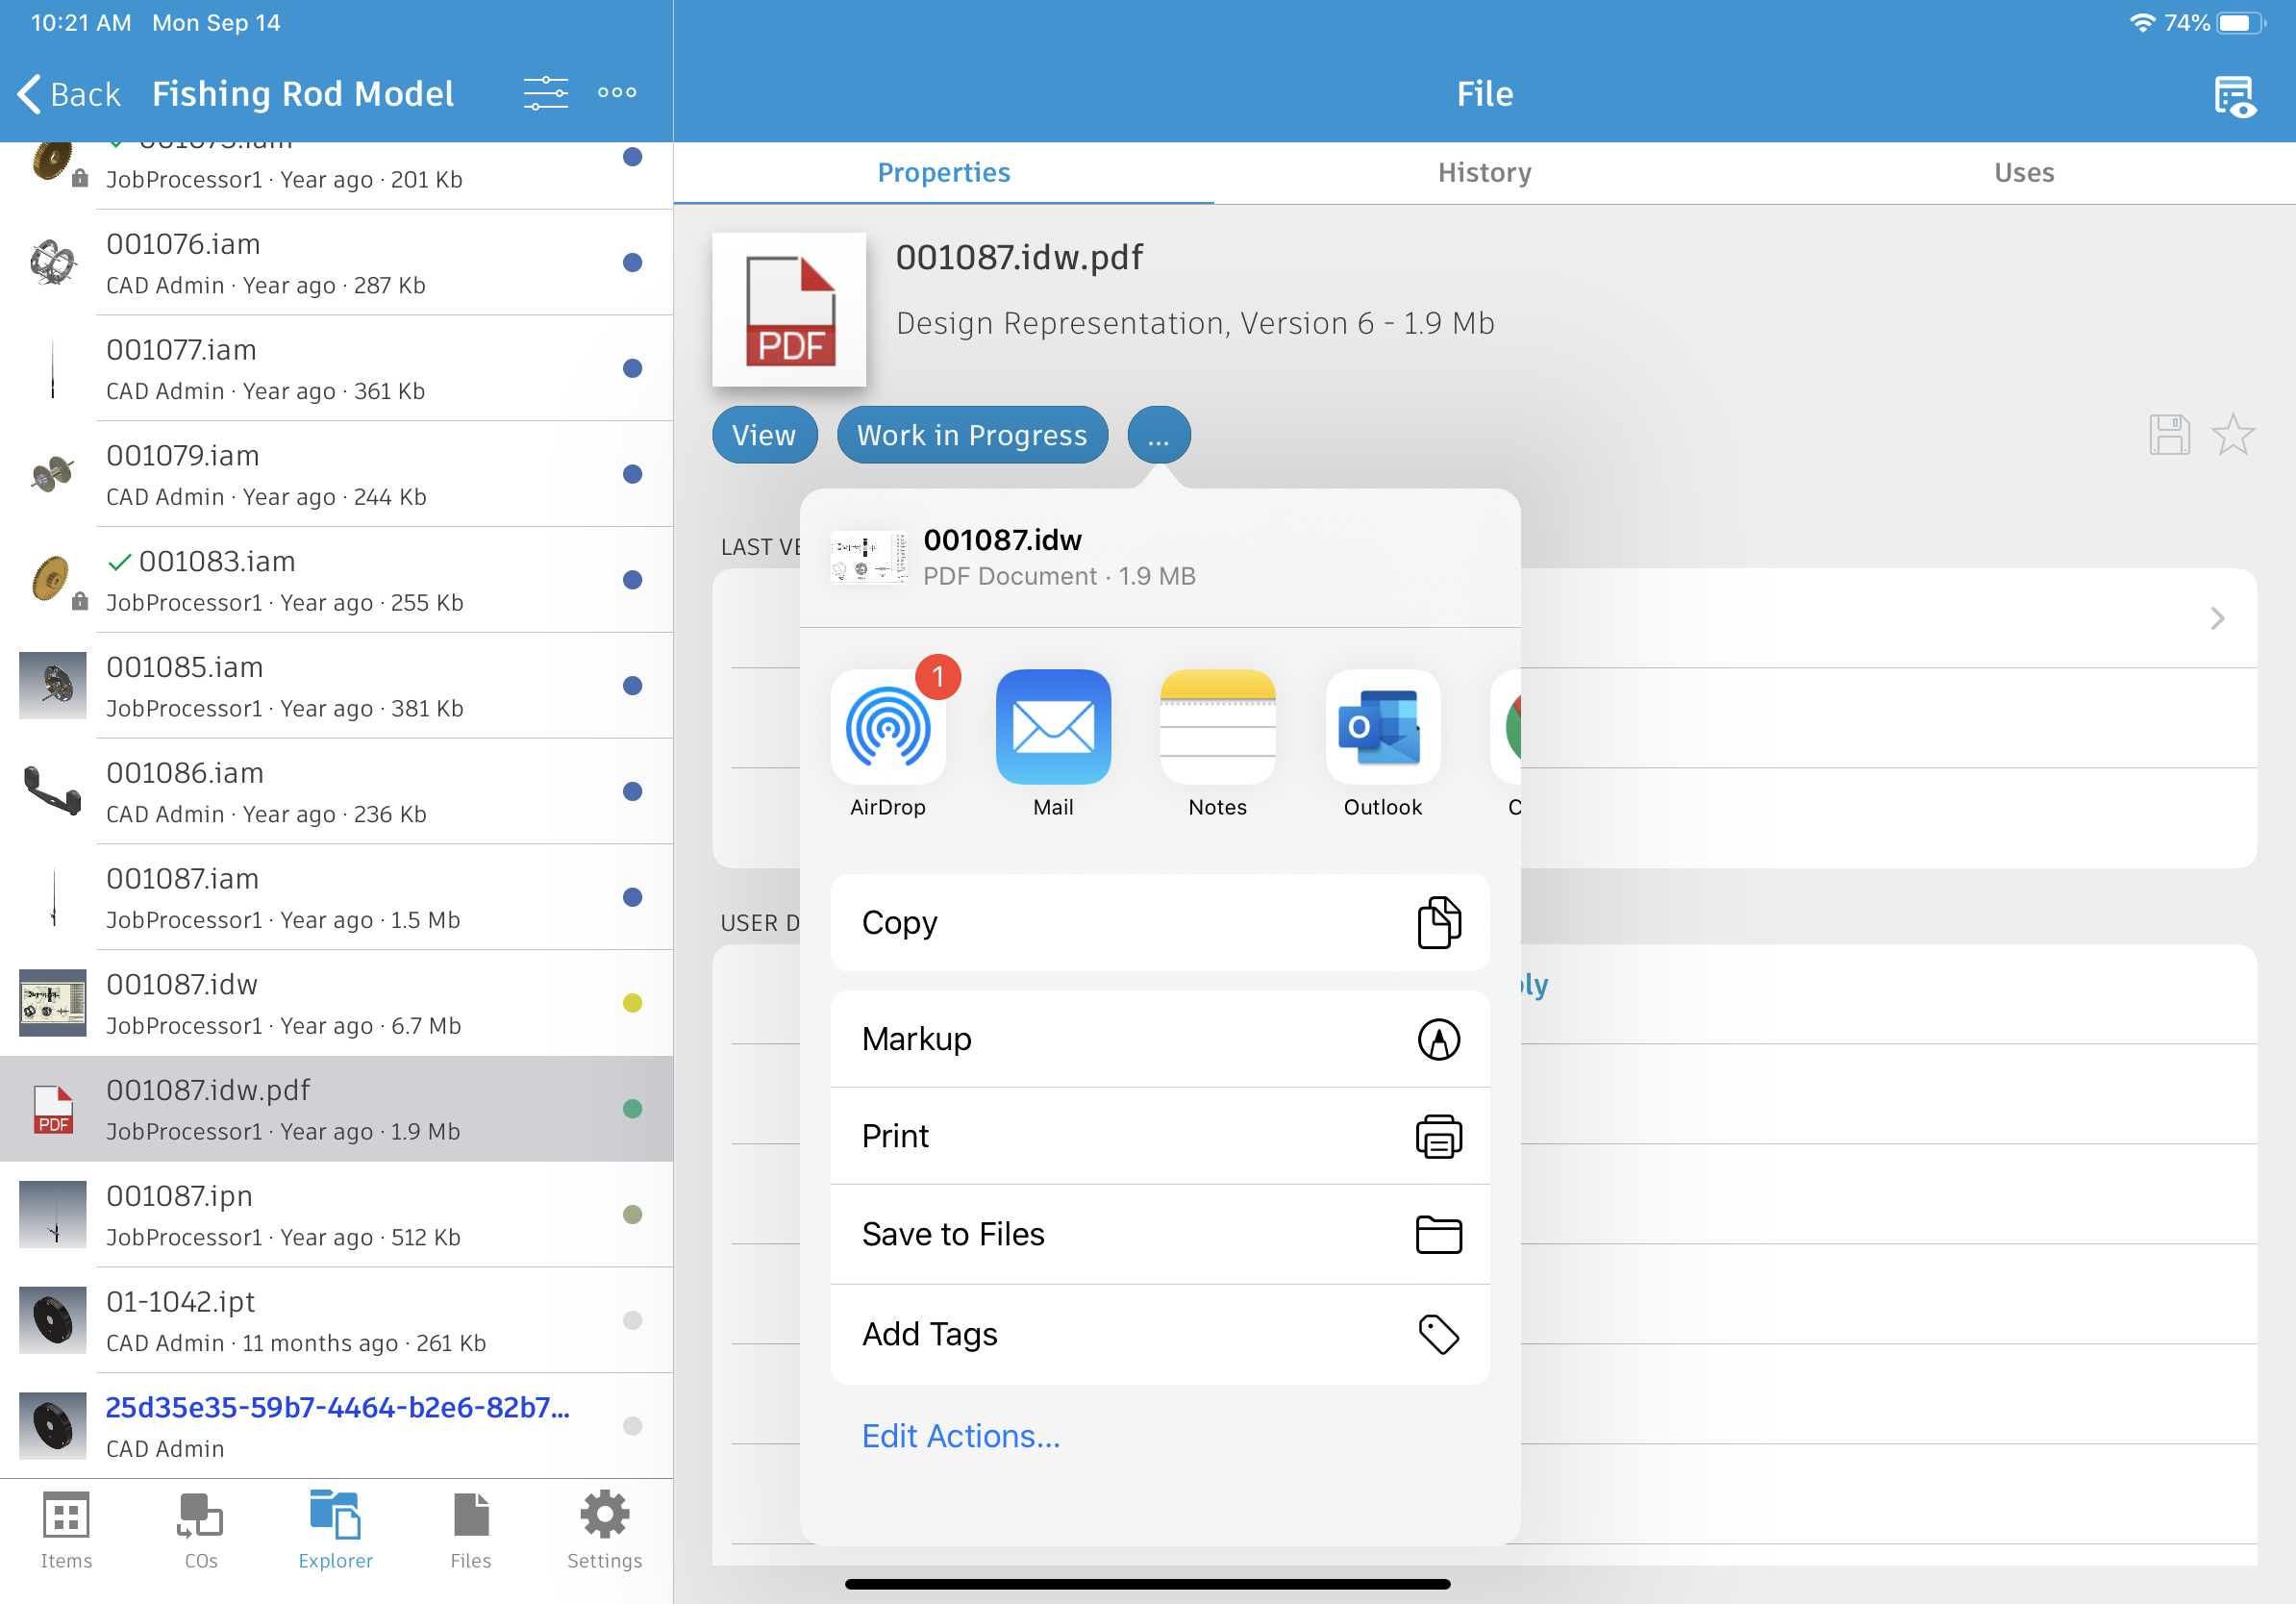This screenshot has height=1604, width=2296.
Task: Open more actions with the ... button
Action: pos(1157,435)
